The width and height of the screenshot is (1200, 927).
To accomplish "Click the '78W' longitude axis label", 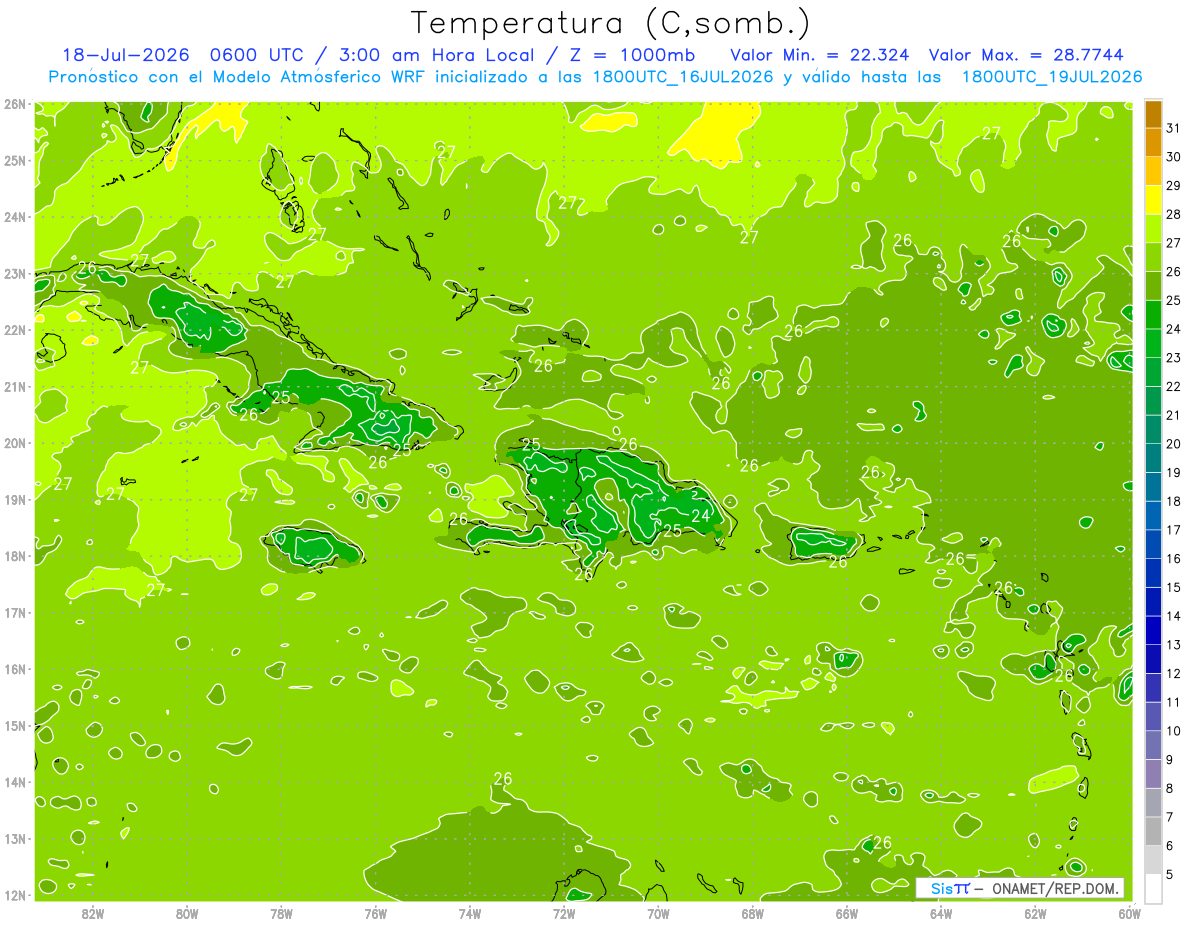I will click(x=281, y=913).
